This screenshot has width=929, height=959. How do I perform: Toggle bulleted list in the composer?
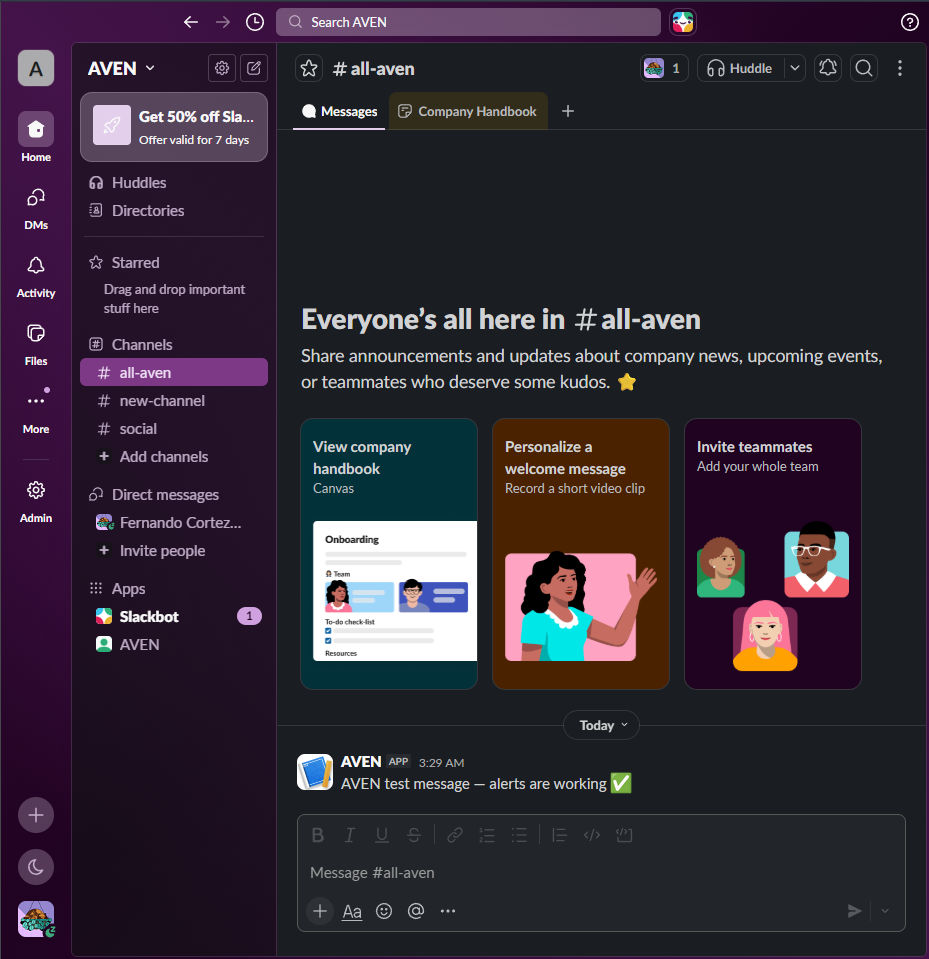pyautogui.click(x=519, y=835)
